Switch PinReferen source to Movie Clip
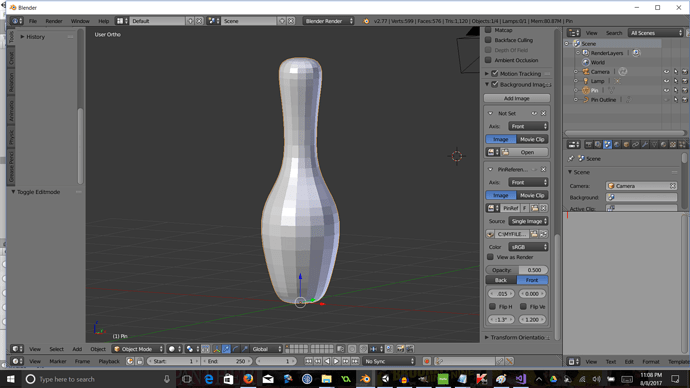The width and height of the screenshot is (690, 388). tap(532, 195)
